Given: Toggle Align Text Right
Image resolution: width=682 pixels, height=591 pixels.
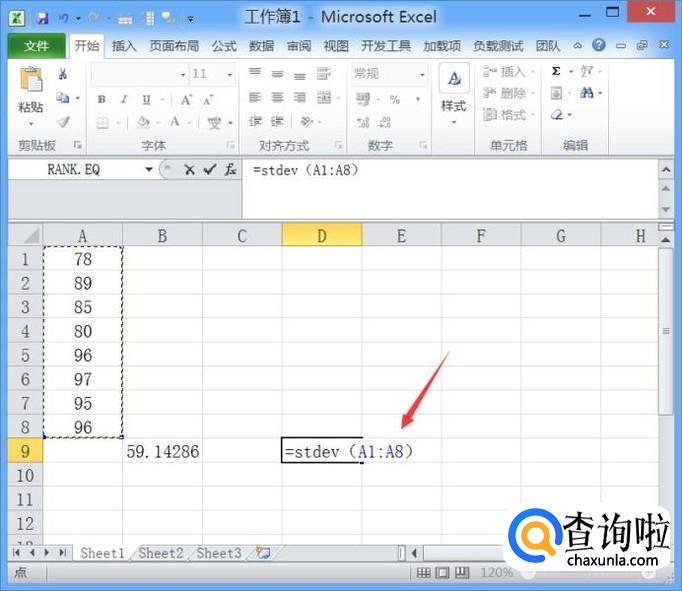Looking at the screenshot, I should [x=300, y=98].
